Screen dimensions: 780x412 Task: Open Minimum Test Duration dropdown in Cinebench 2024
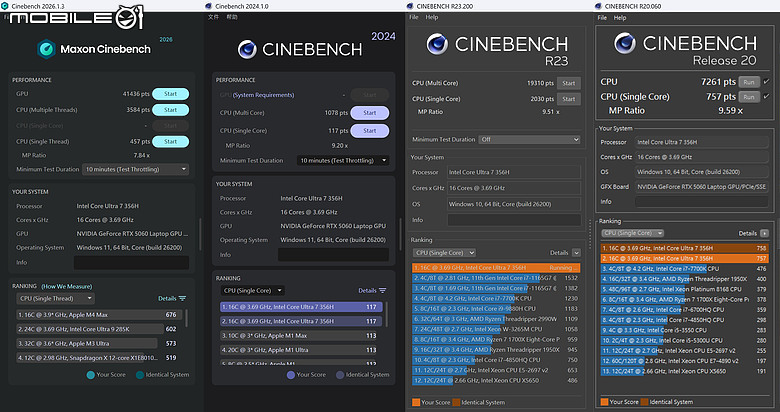[343, 160]
